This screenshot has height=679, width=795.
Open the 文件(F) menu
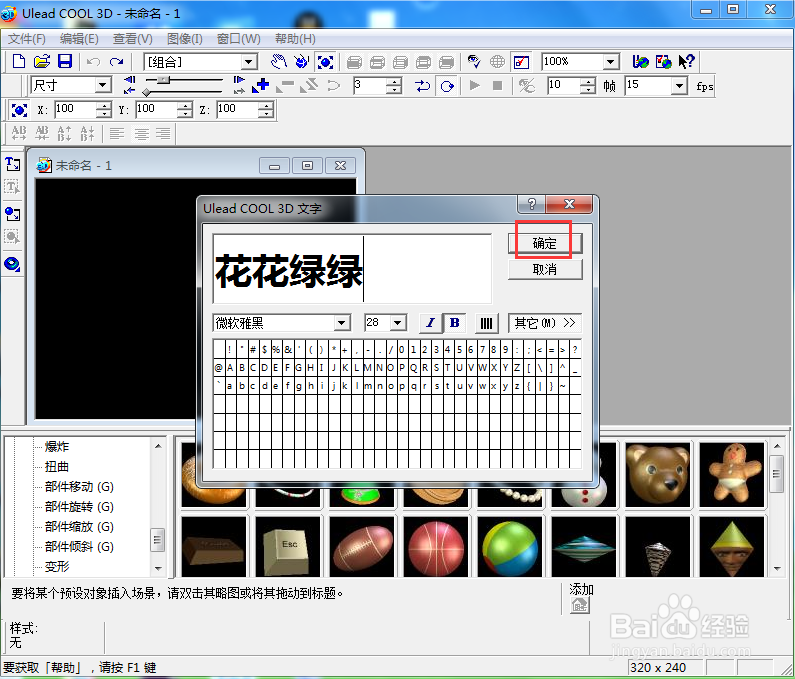tap(27, 39)
